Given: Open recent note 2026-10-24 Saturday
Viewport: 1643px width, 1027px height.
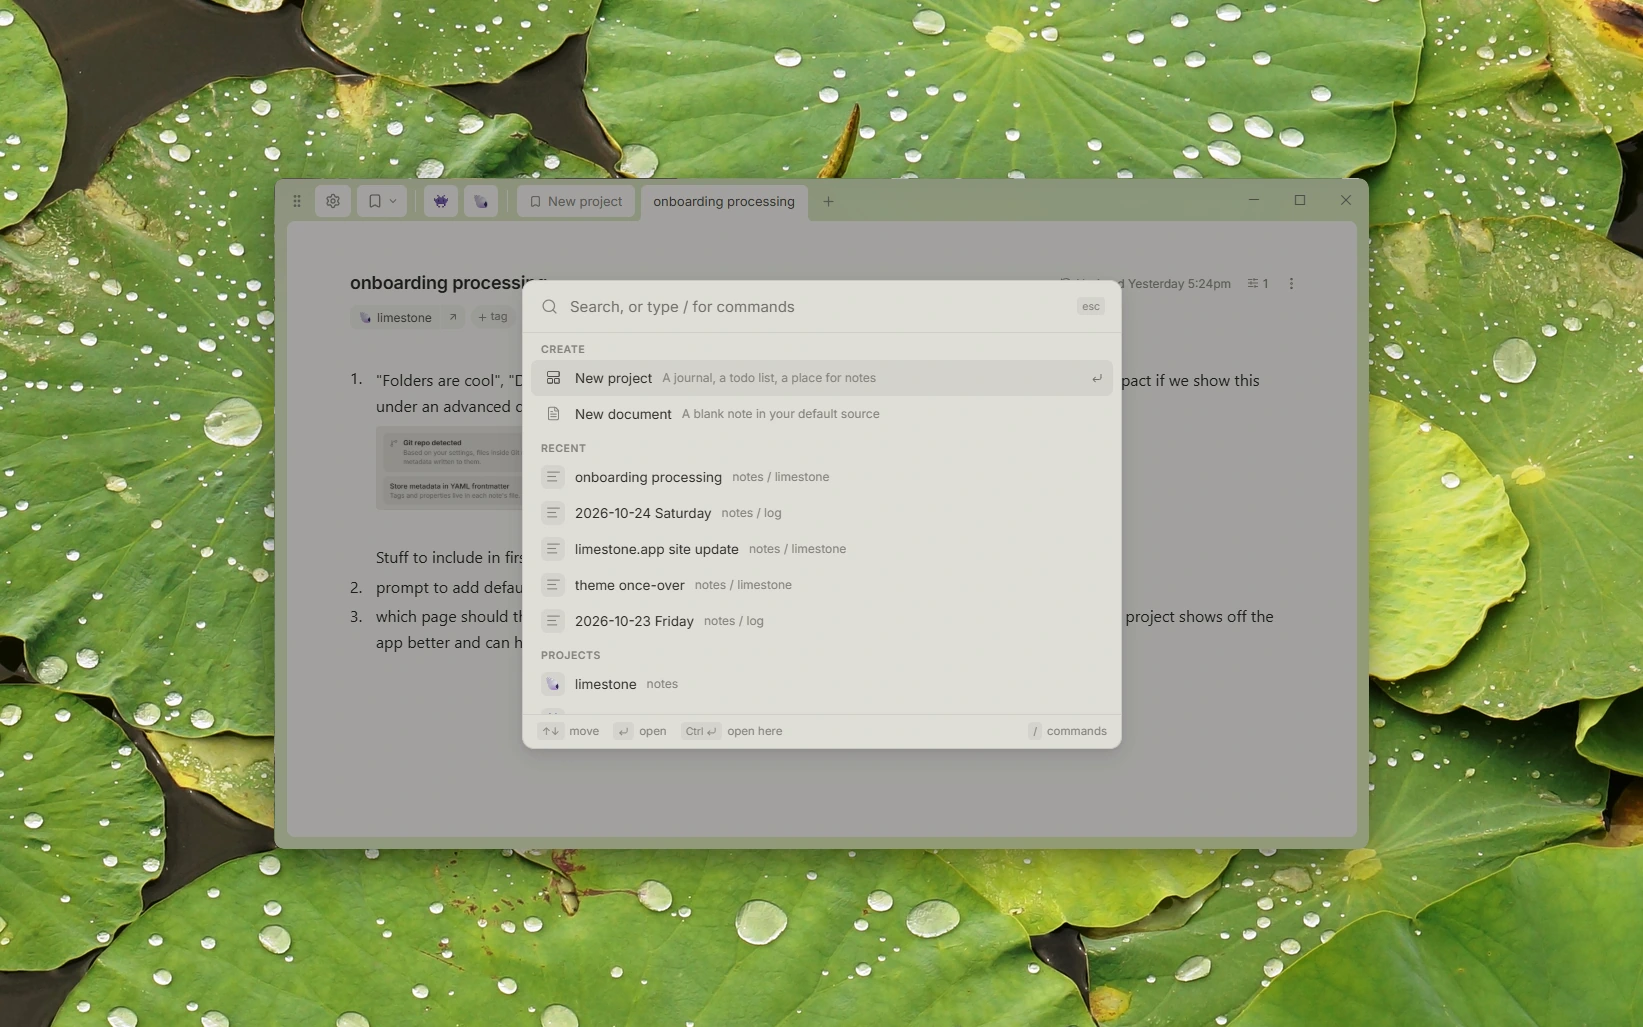Looking at the screenshot, I should tap(822, 513).
